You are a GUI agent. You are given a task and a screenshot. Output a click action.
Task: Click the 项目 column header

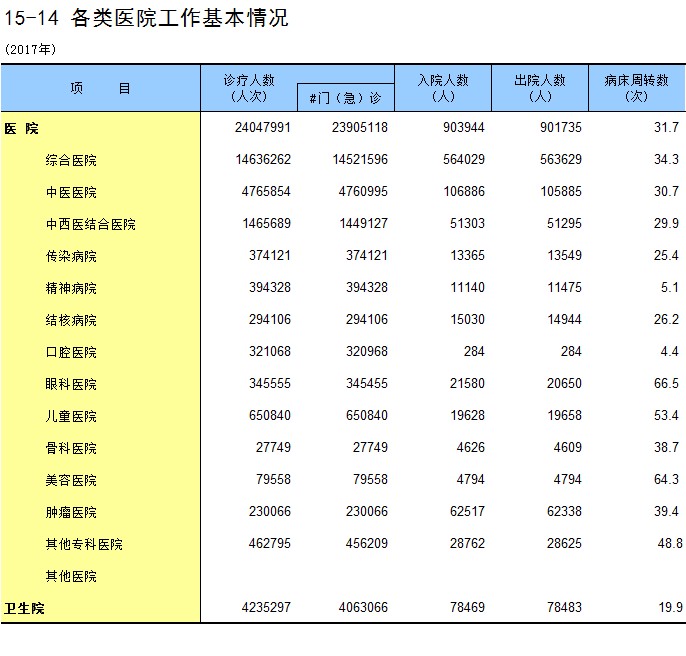click(x=100, y=88)
